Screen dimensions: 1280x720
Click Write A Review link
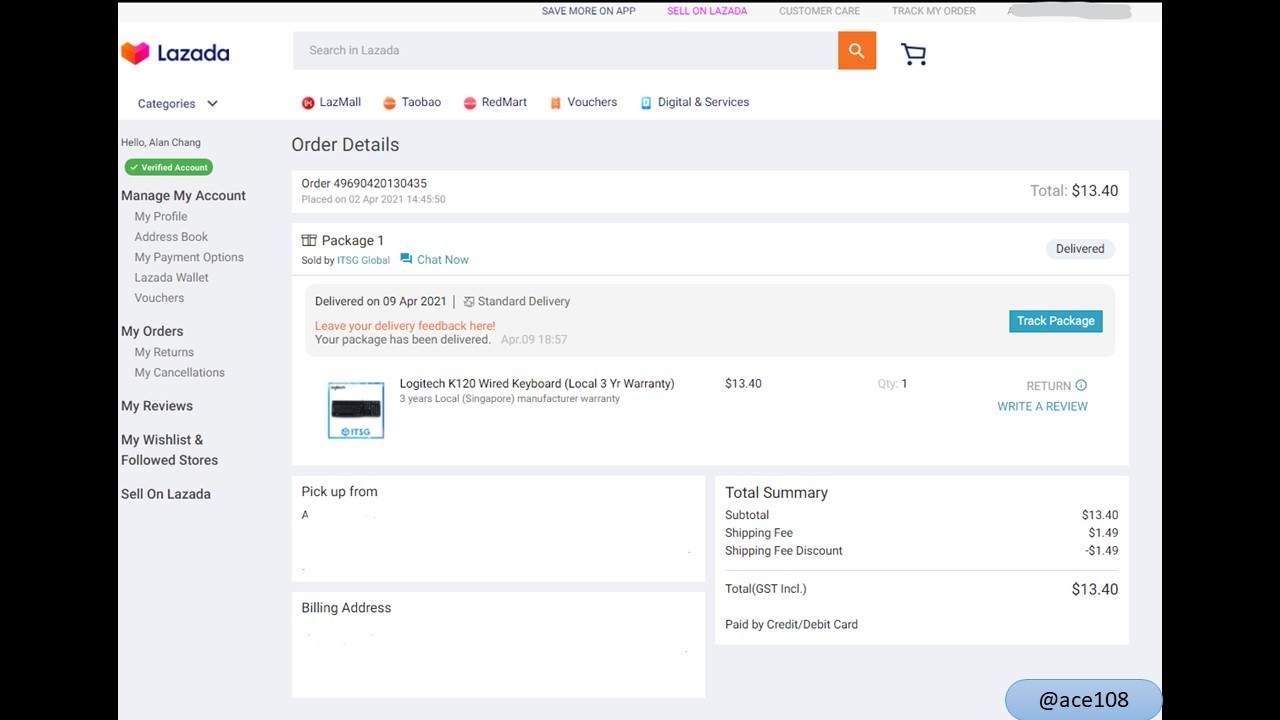[x=1042, y=406]
